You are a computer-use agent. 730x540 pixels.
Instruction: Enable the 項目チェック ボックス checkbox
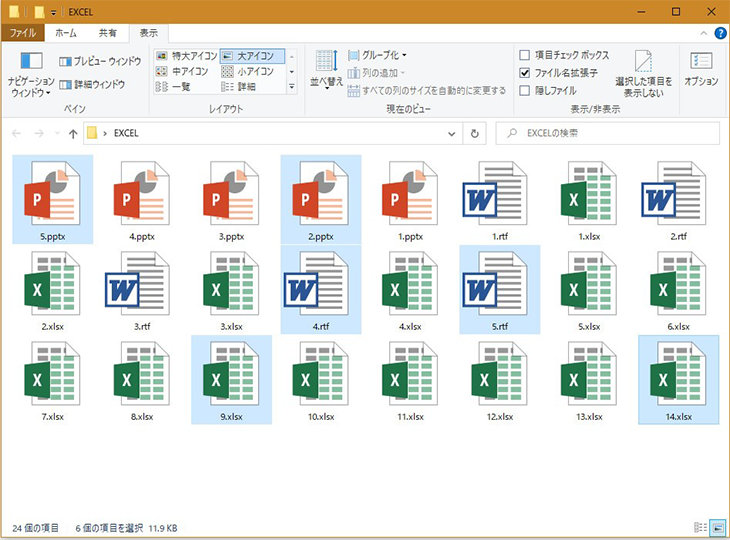[x=524, y=55]
